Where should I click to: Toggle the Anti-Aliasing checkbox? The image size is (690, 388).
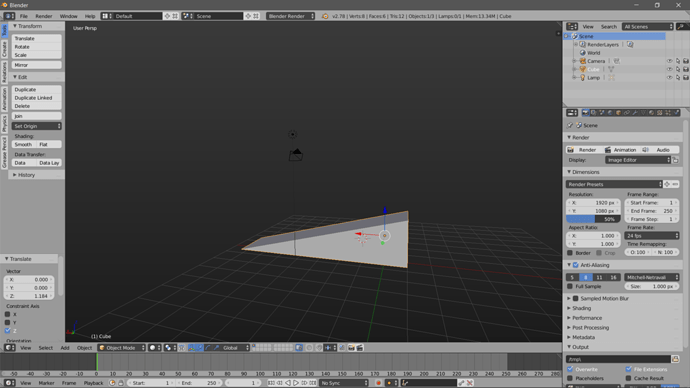[576, 265]
